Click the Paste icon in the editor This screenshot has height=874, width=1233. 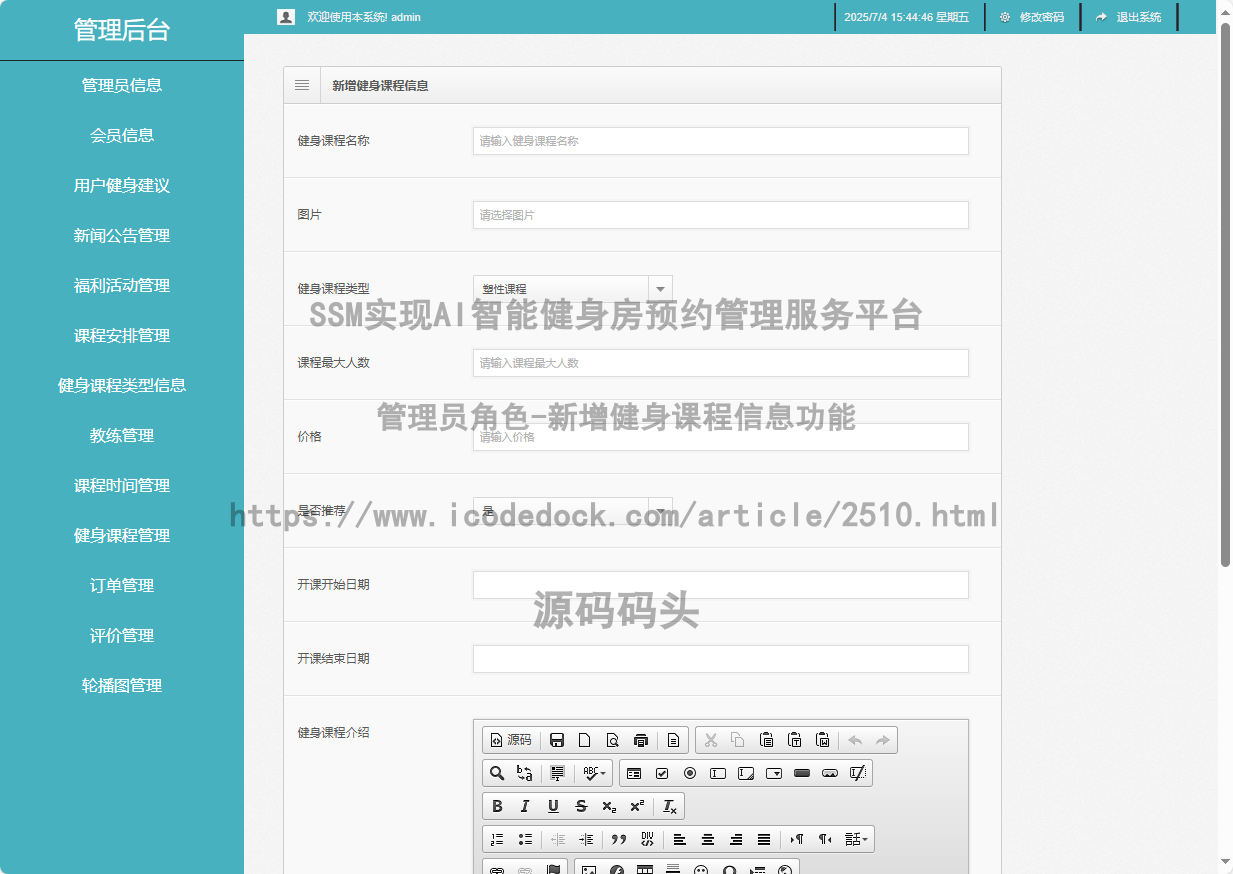pos(766,740)
